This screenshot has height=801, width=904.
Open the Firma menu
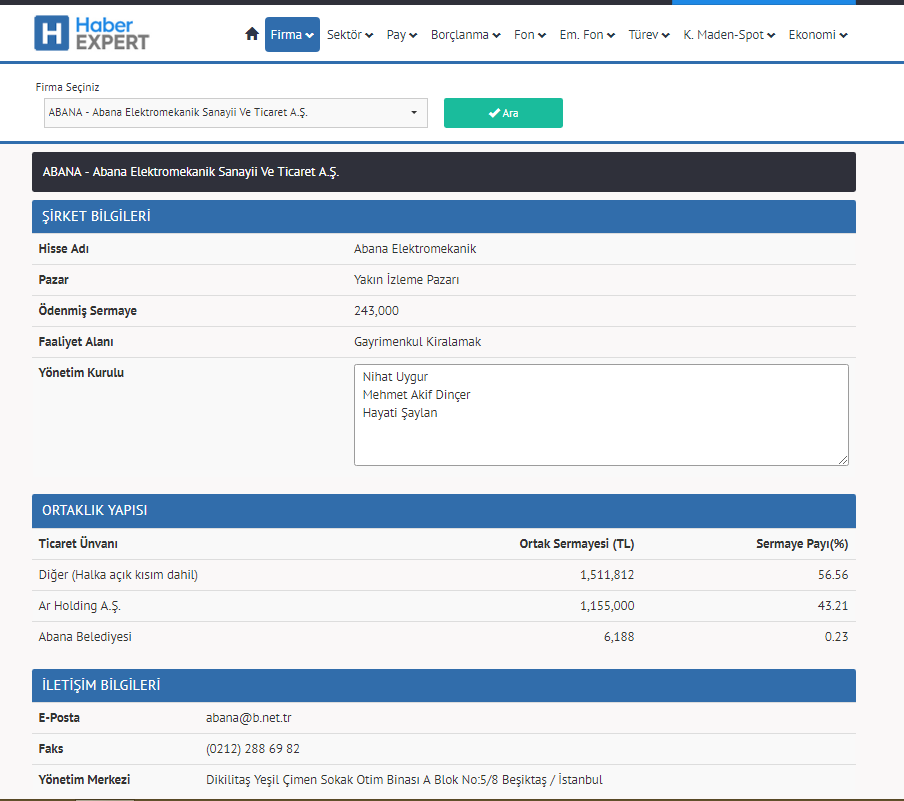point(292,35)
